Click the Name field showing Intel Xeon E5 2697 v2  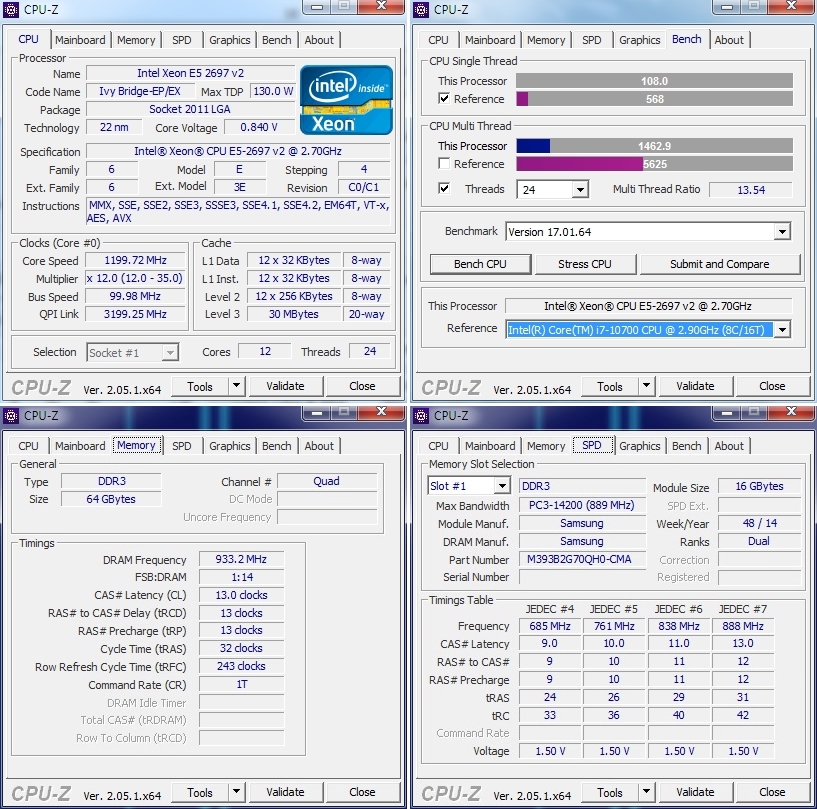click(191, 73)
